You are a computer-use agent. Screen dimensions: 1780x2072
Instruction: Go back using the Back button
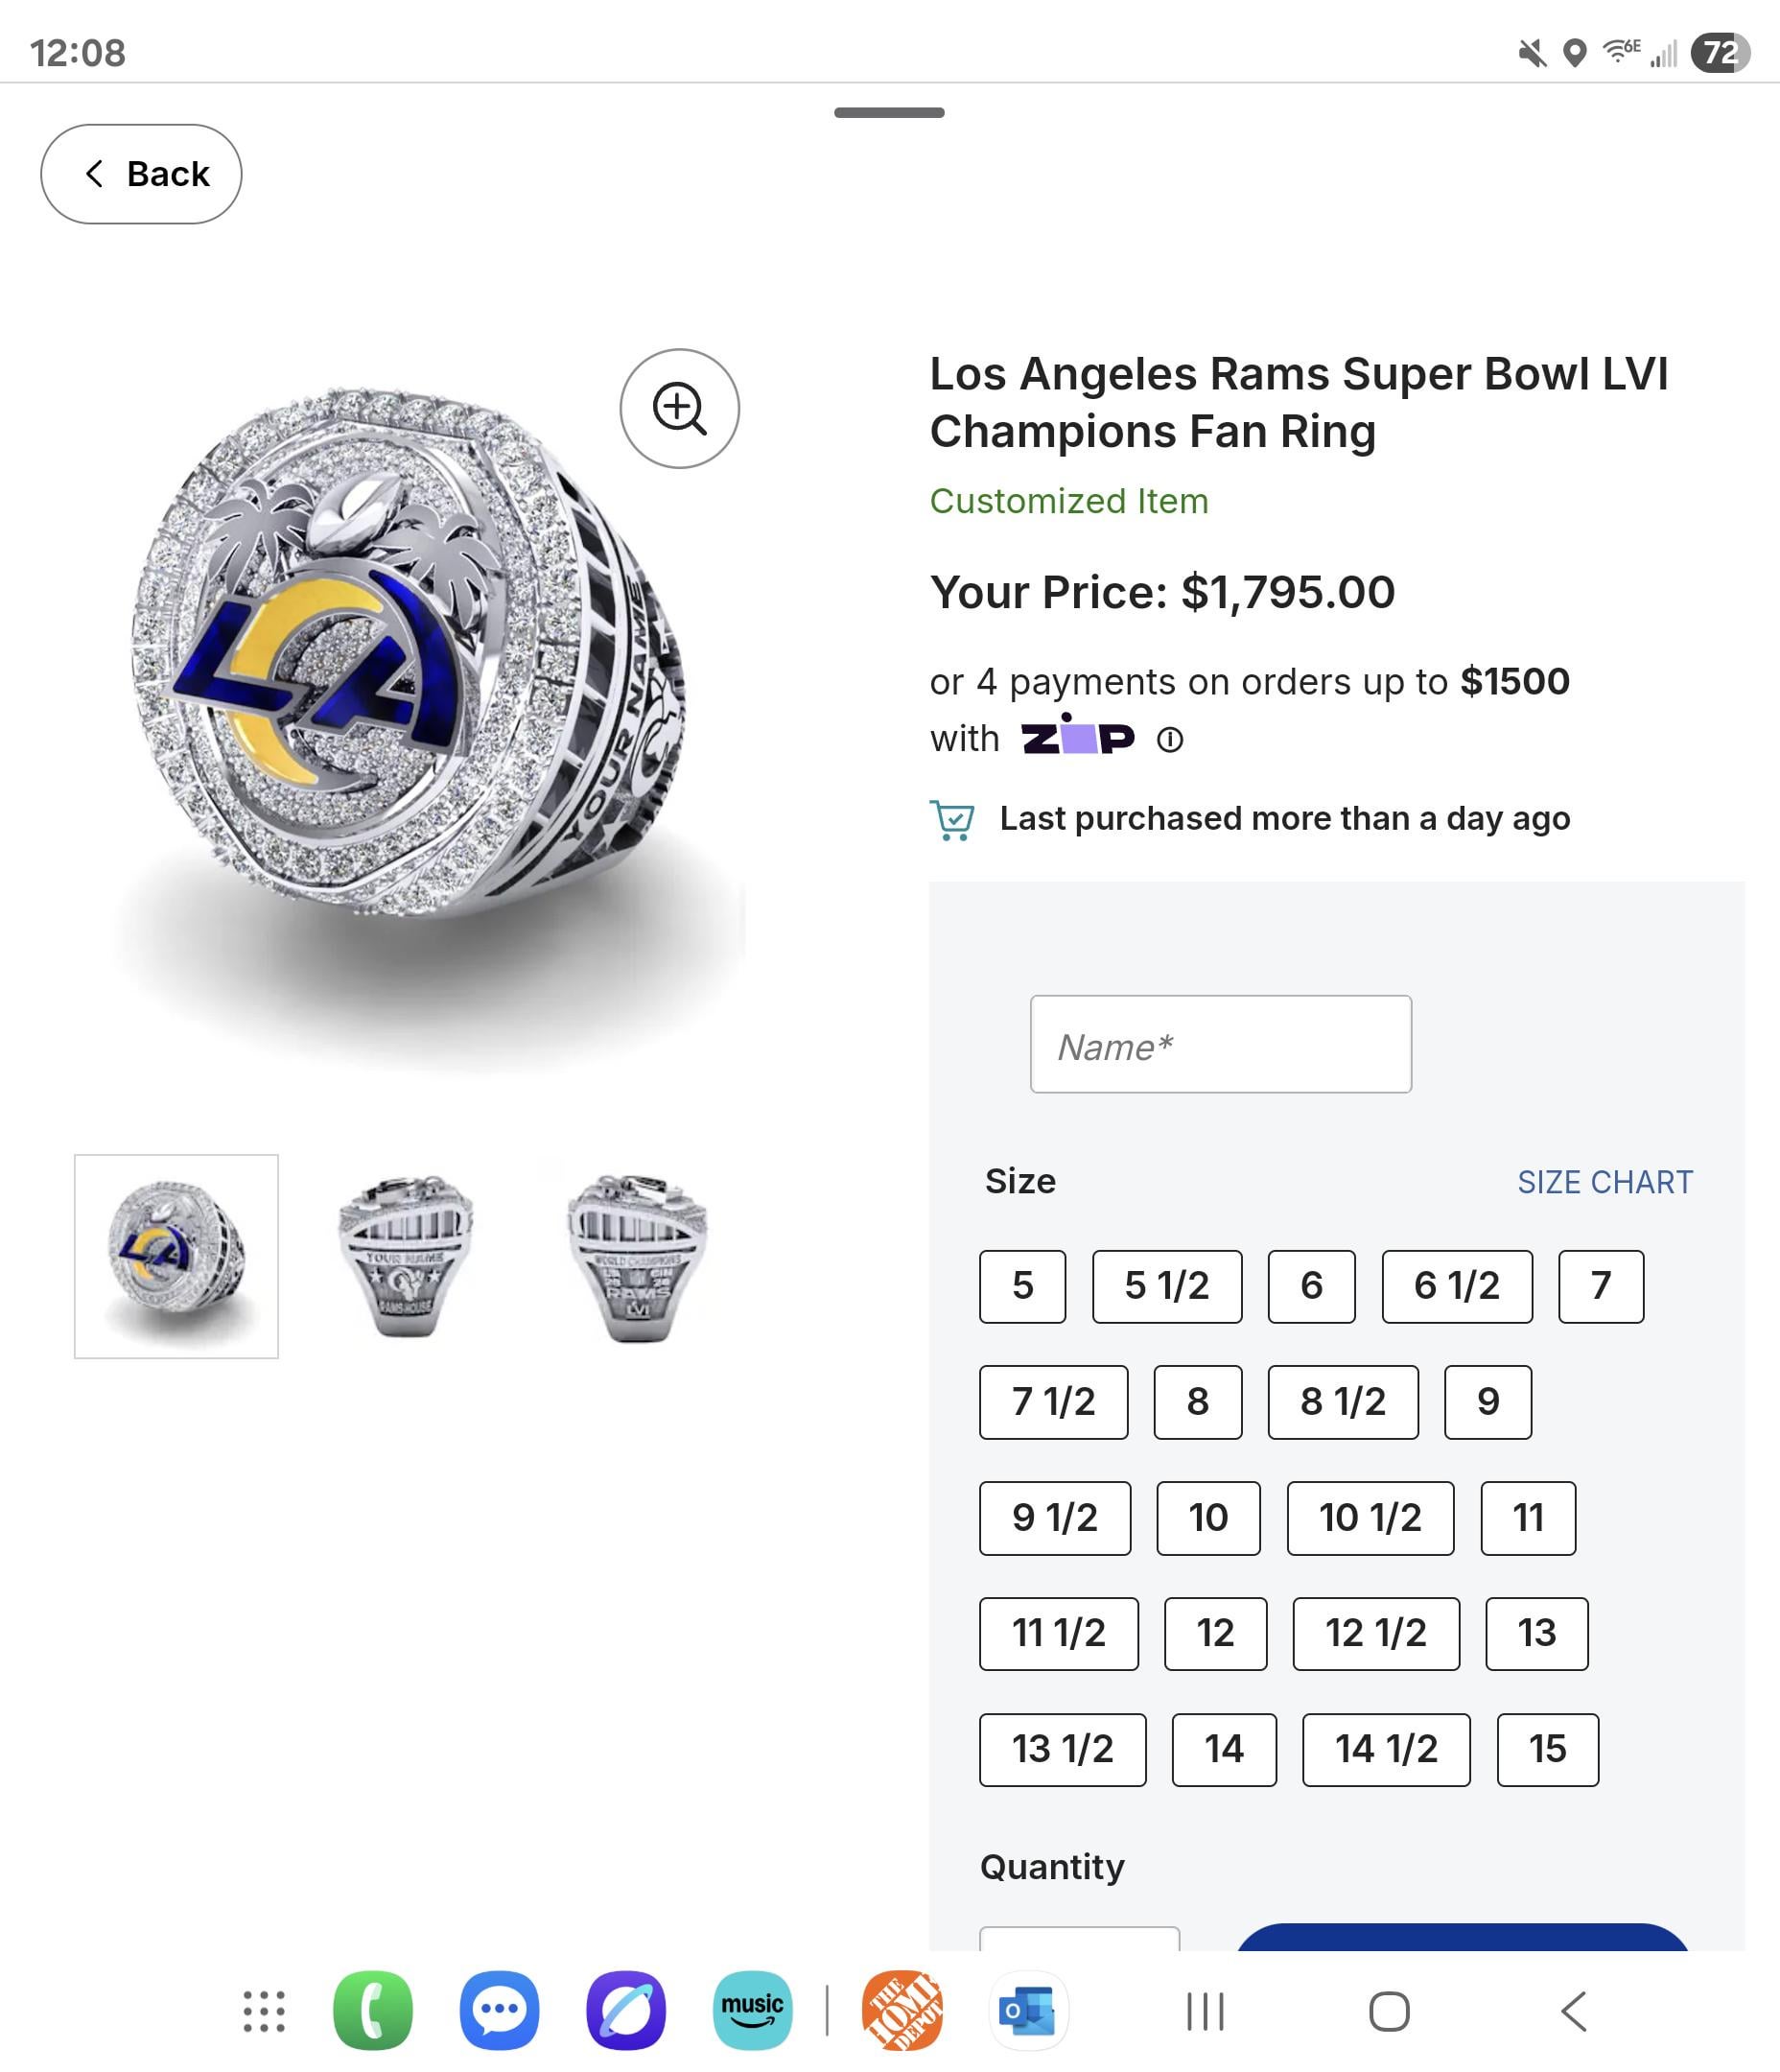(x=141, y=174)
